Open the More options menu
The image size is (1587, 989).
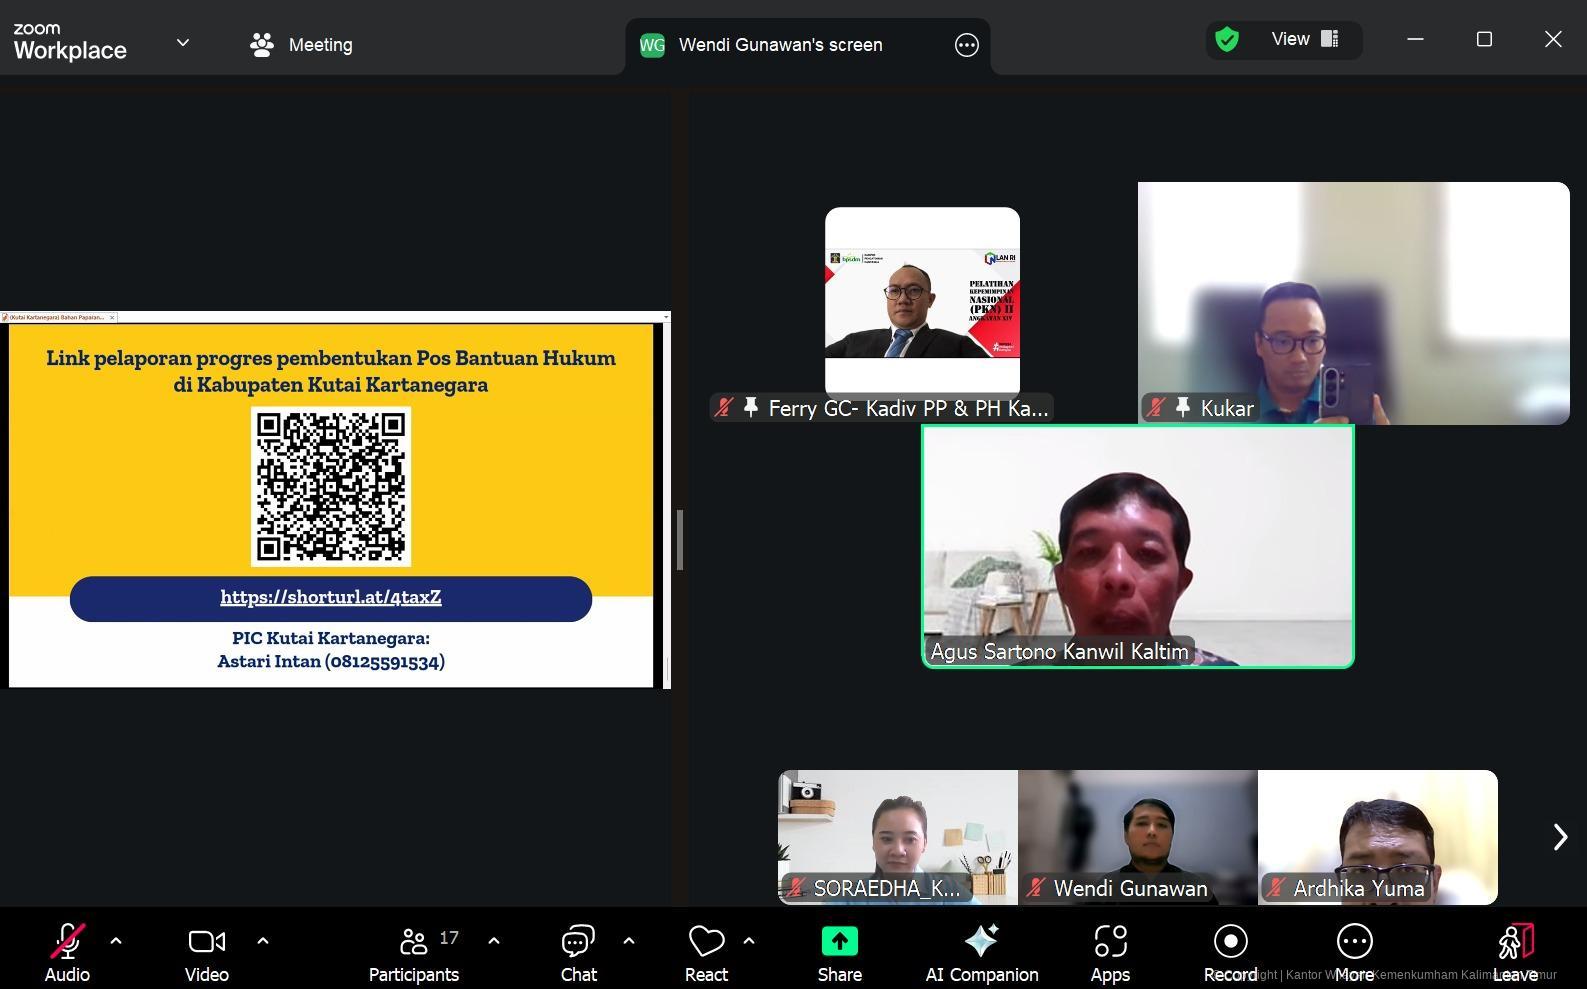[1354, 953]
